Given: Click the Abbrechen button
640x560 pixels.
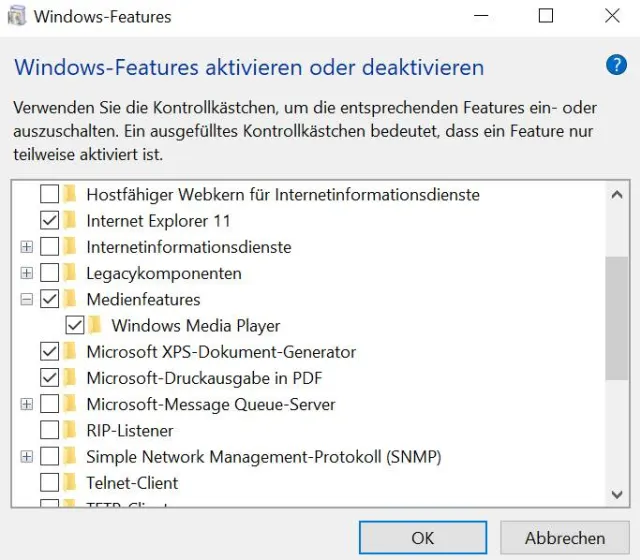Looking at the screenshot, I should coord(565,538).
